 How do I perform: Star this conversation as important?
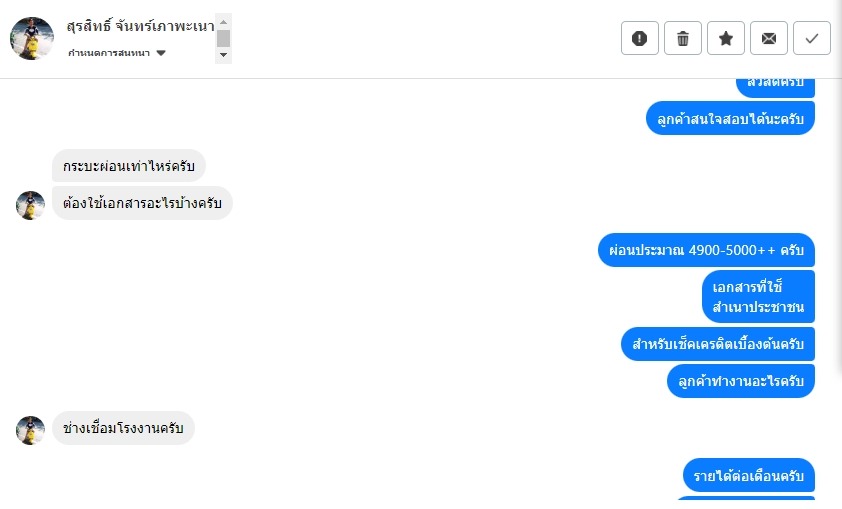pos(726,38)
